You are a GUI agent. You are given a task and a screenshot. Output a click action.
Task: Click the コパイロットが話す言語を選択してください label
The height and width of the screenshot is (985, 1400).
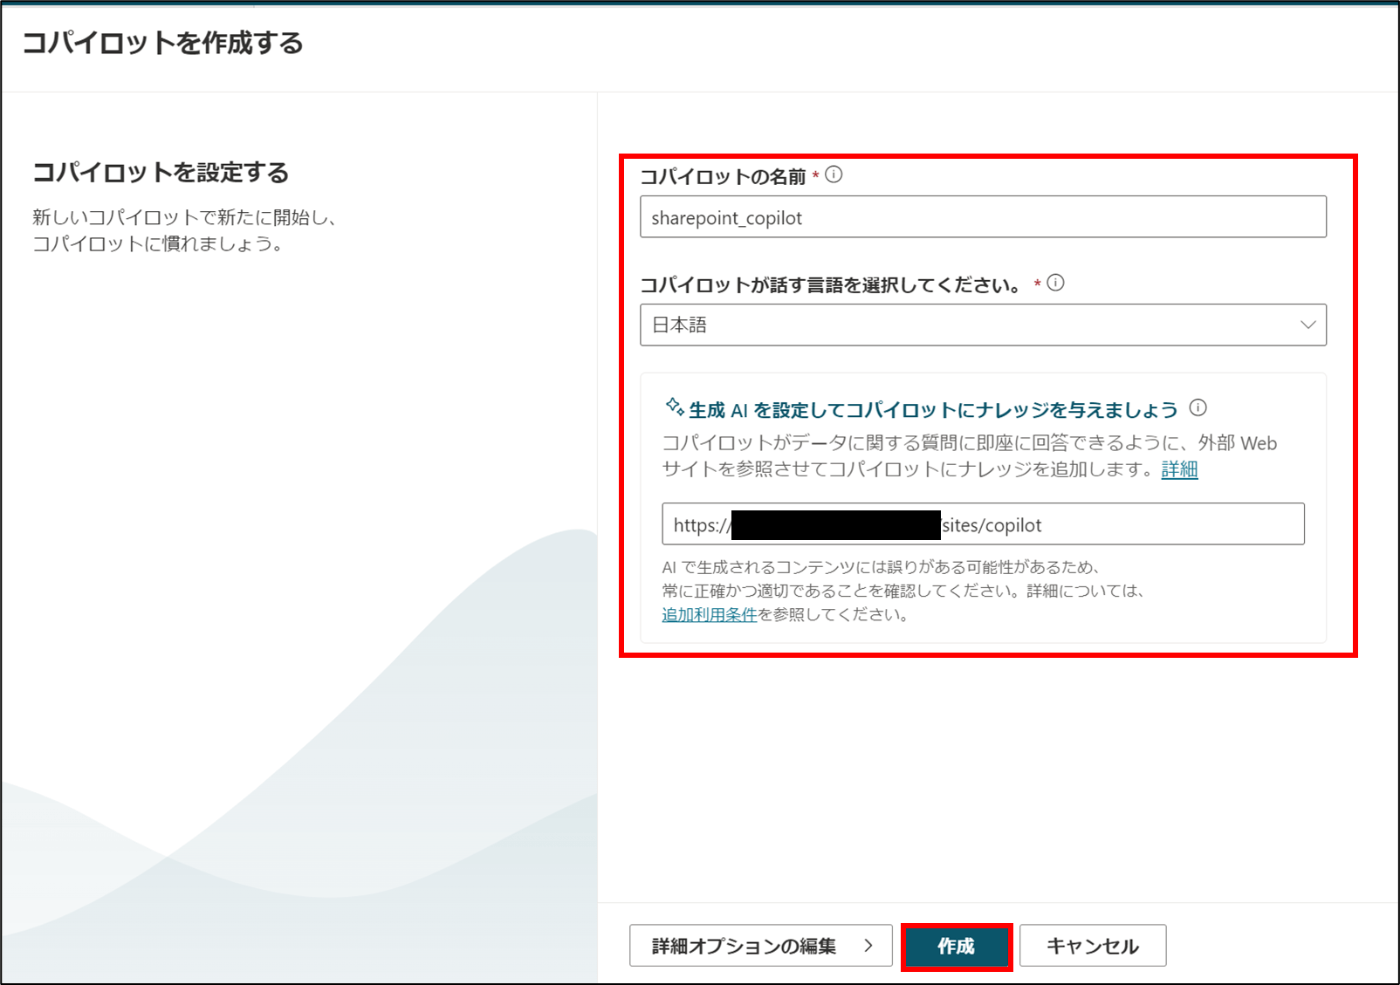[x=831, y=285]
